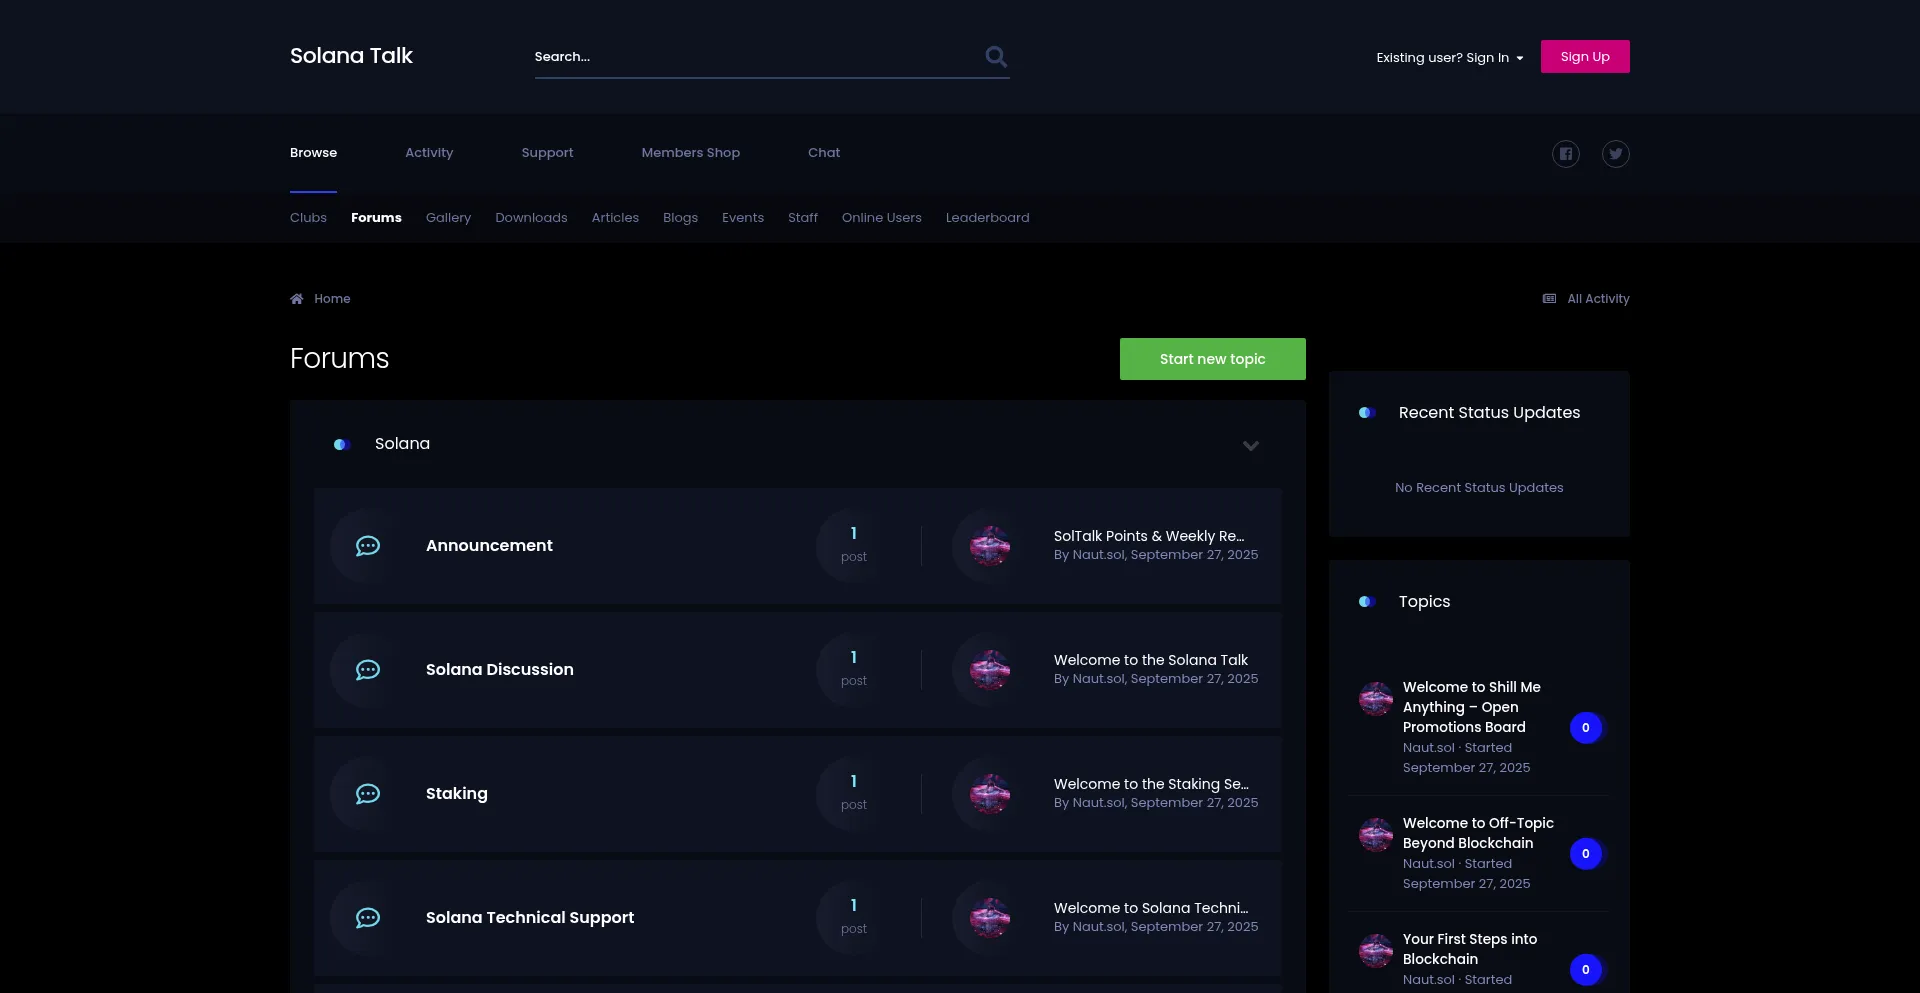Screen dimensions: 1920x993
Task: Open the Twitter social icon
Action: click(1615, 154)
